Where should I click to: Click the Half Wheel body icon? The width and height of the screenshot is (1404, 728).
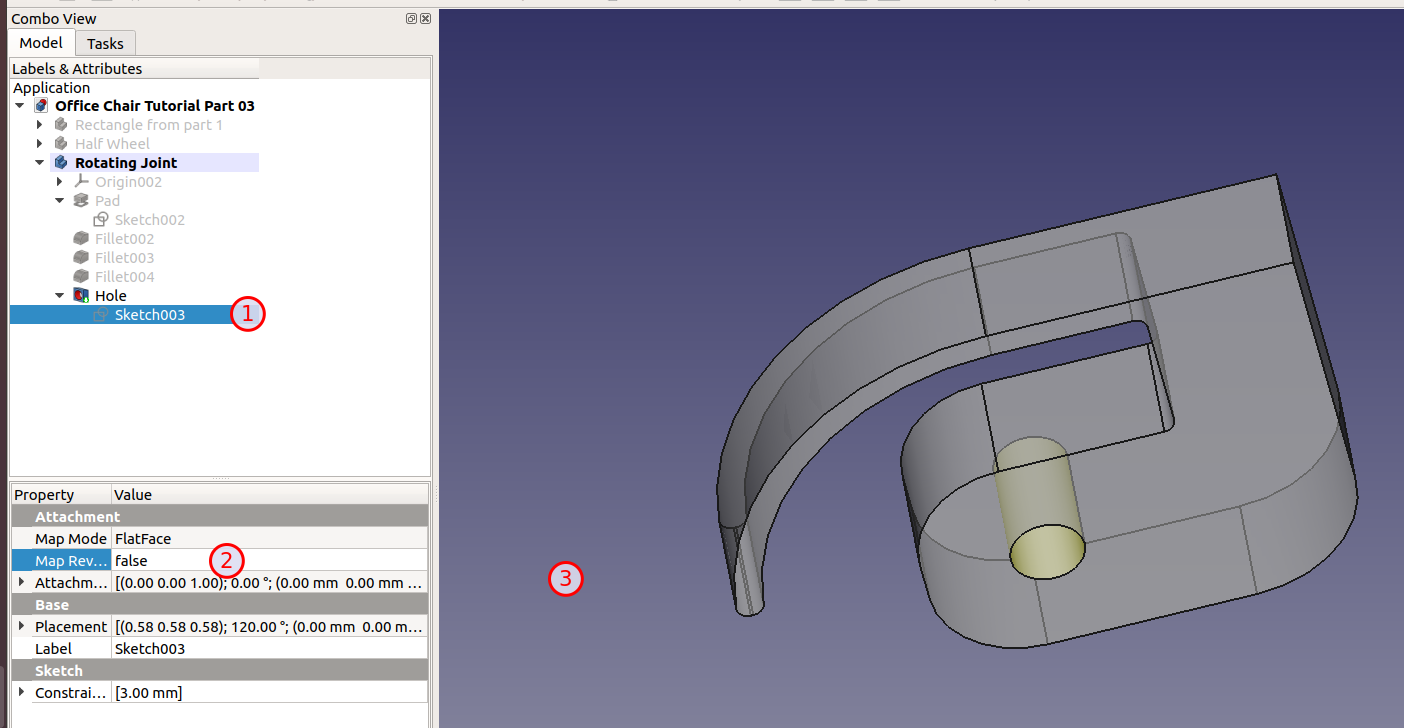point(62,144)
